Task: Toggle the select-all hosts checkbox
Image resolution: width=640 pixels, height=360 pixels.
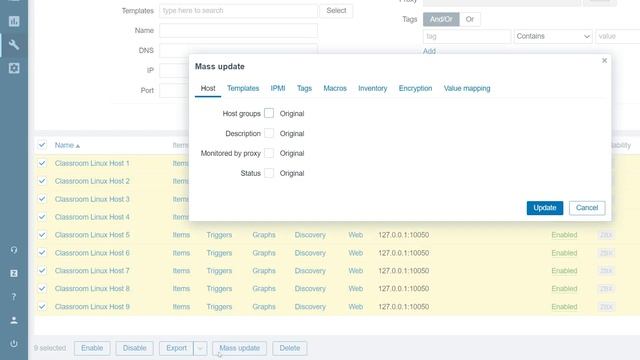Action: click(42, 145)
